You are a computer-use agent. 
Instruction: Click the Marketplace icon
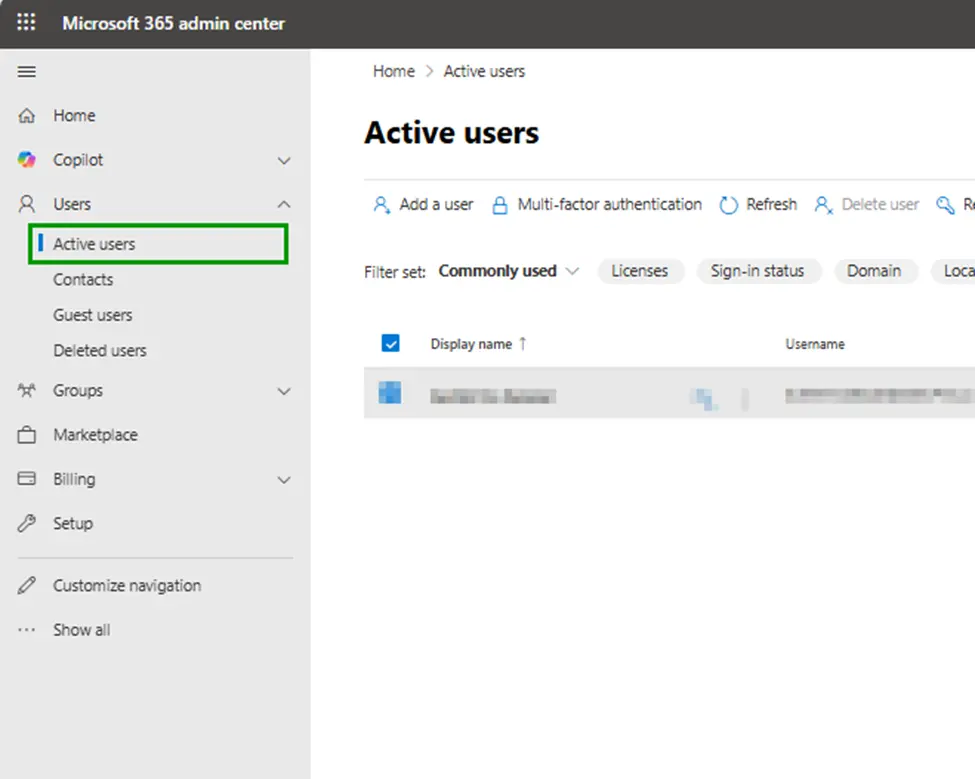pyautogui.click(x=27, y=434)
